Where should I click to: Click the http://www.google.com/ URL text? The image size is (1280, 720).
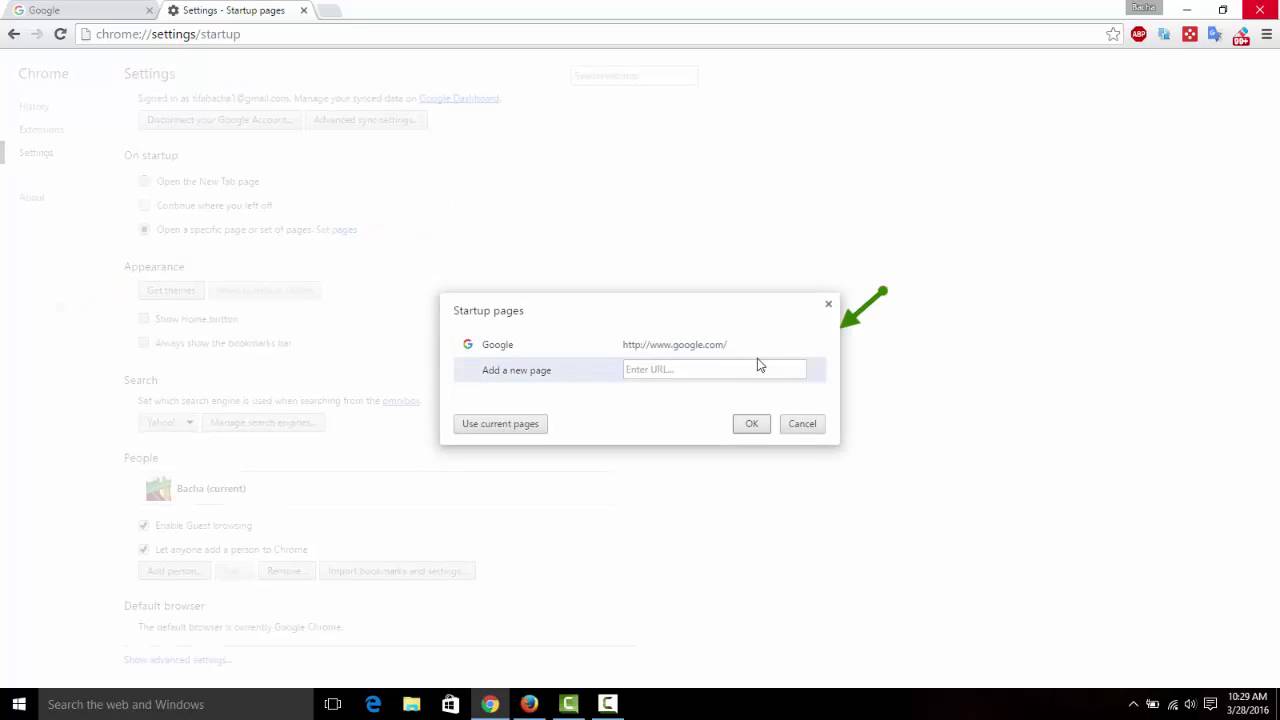click(674, 344)
